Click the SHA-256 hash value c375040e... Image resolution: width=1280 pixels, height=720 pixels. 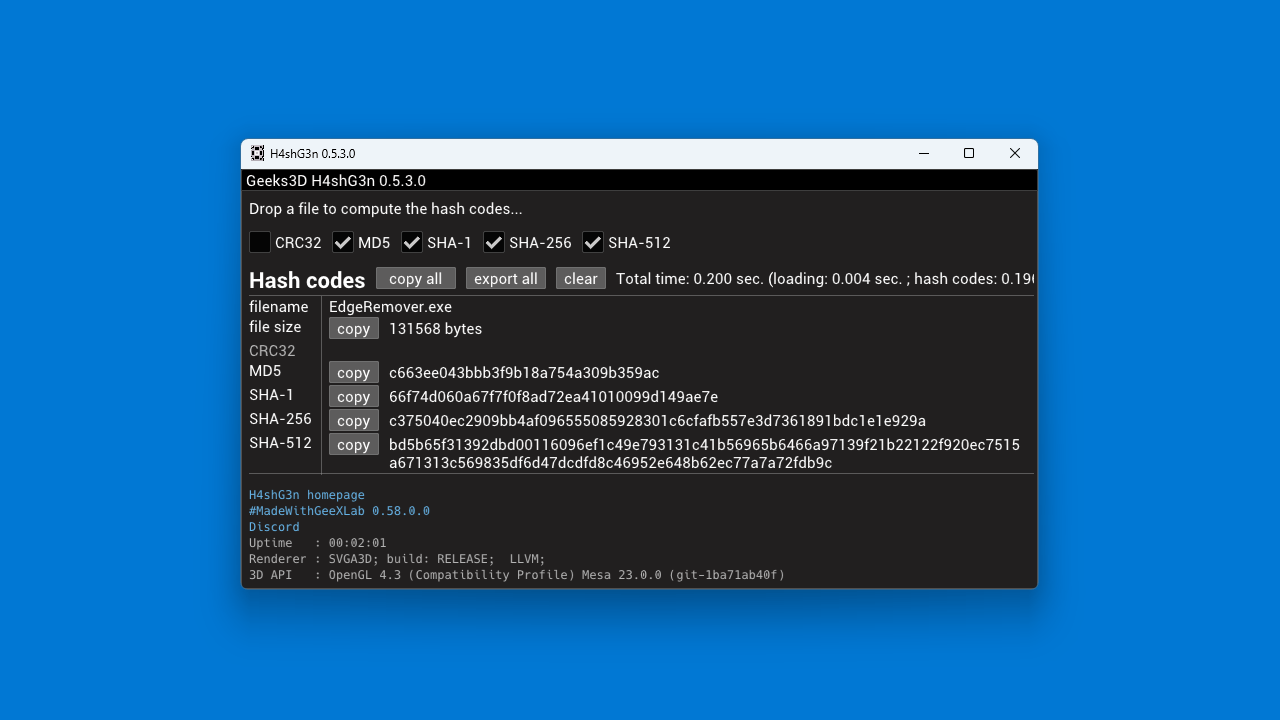click(657, 421)
